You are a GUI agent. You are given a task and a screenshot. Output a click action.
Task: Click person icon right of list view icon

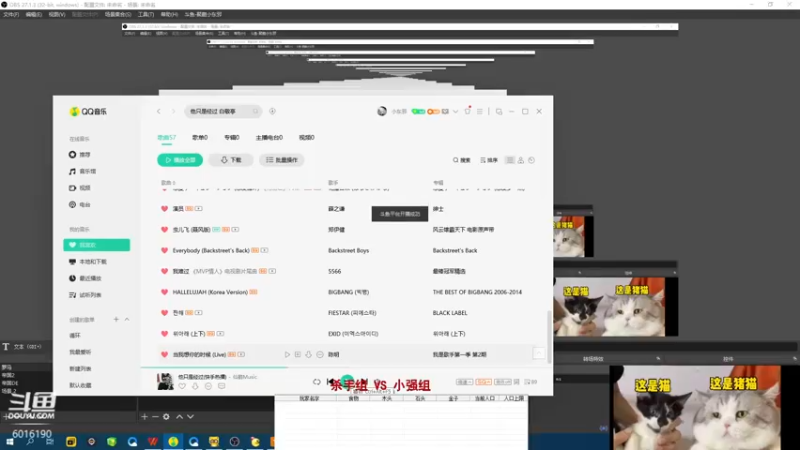(520, 160)
